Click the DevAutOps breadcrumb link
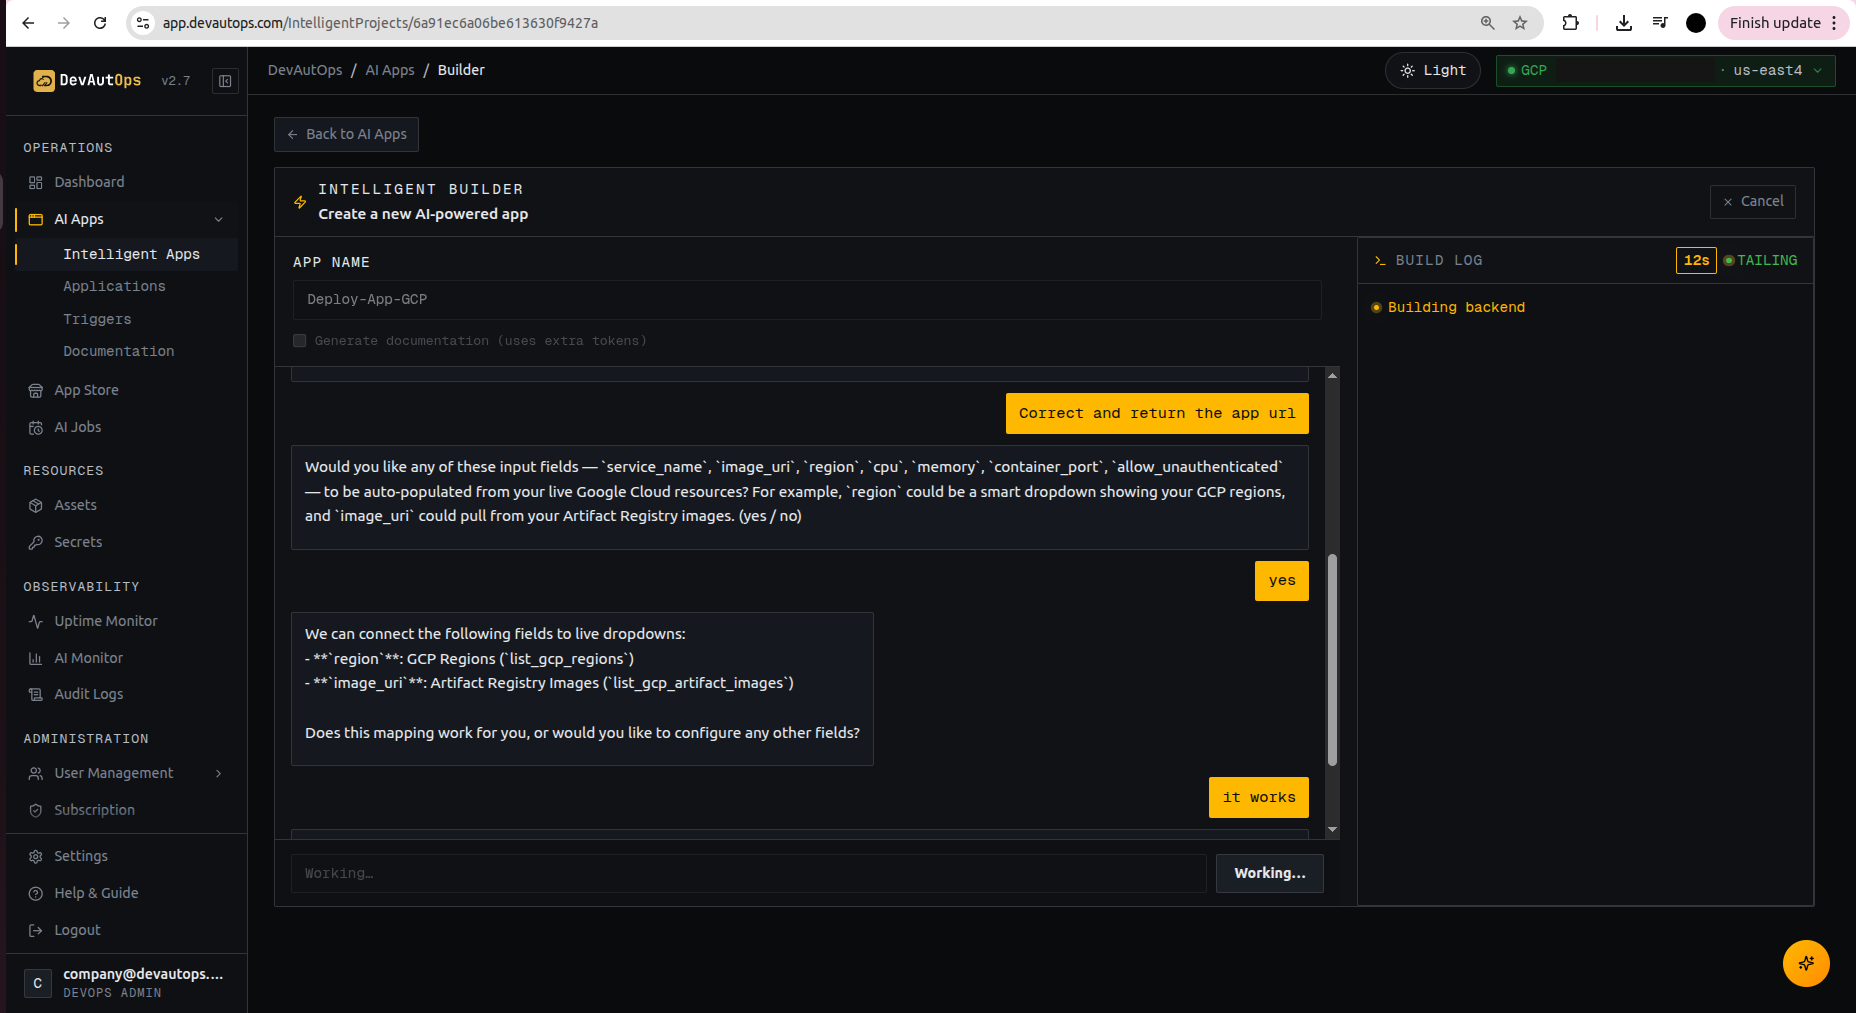 (x=305, y=70)
